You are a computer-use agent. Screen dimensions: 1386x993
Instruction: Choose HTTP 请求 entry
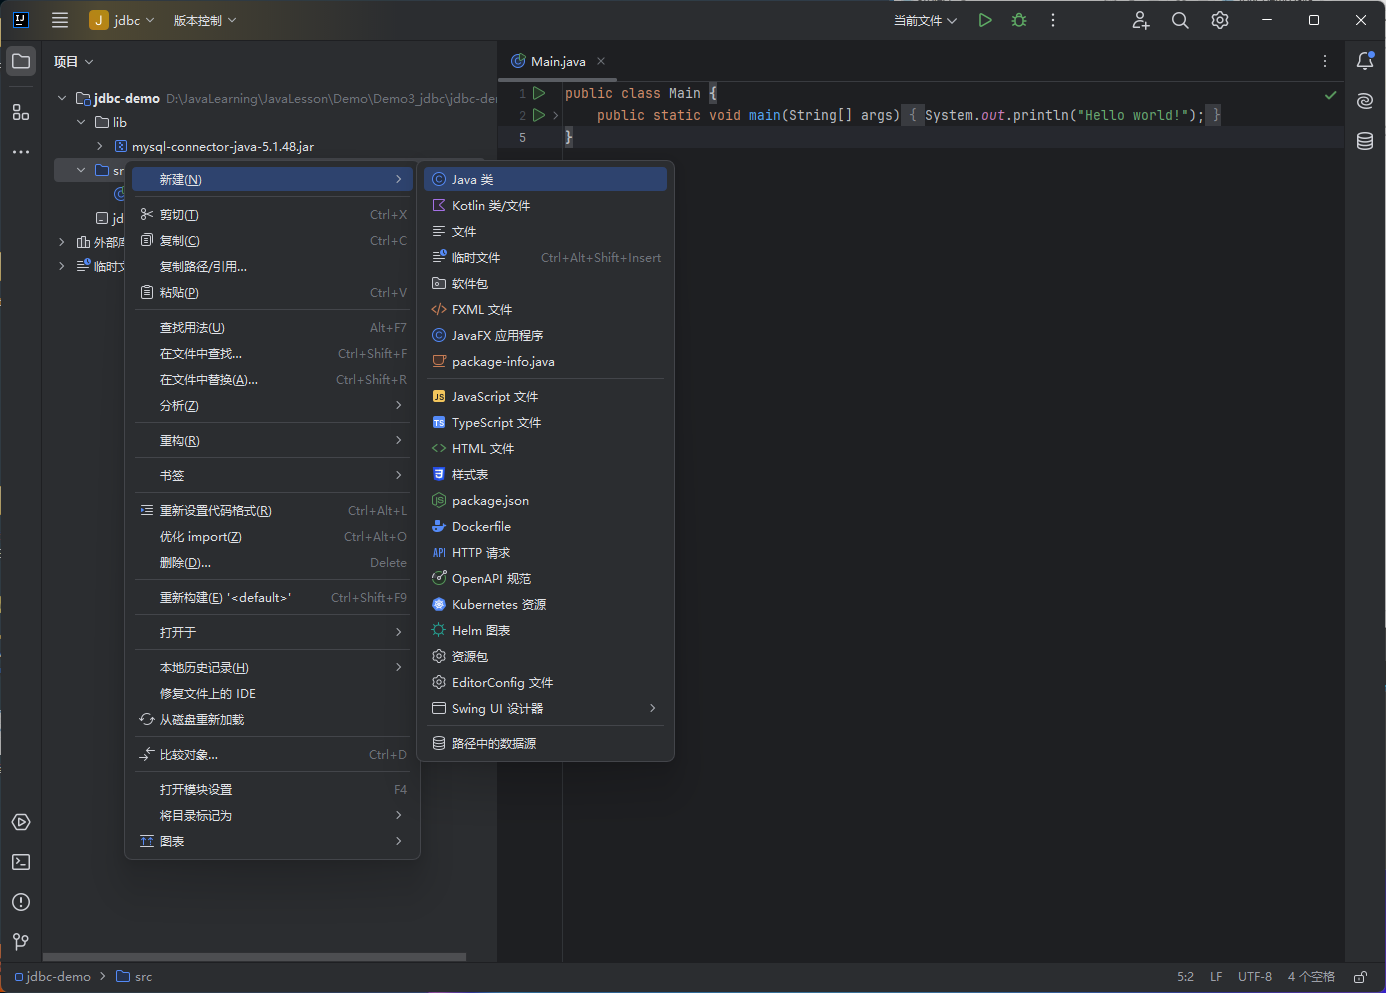(x=545, y=552)
